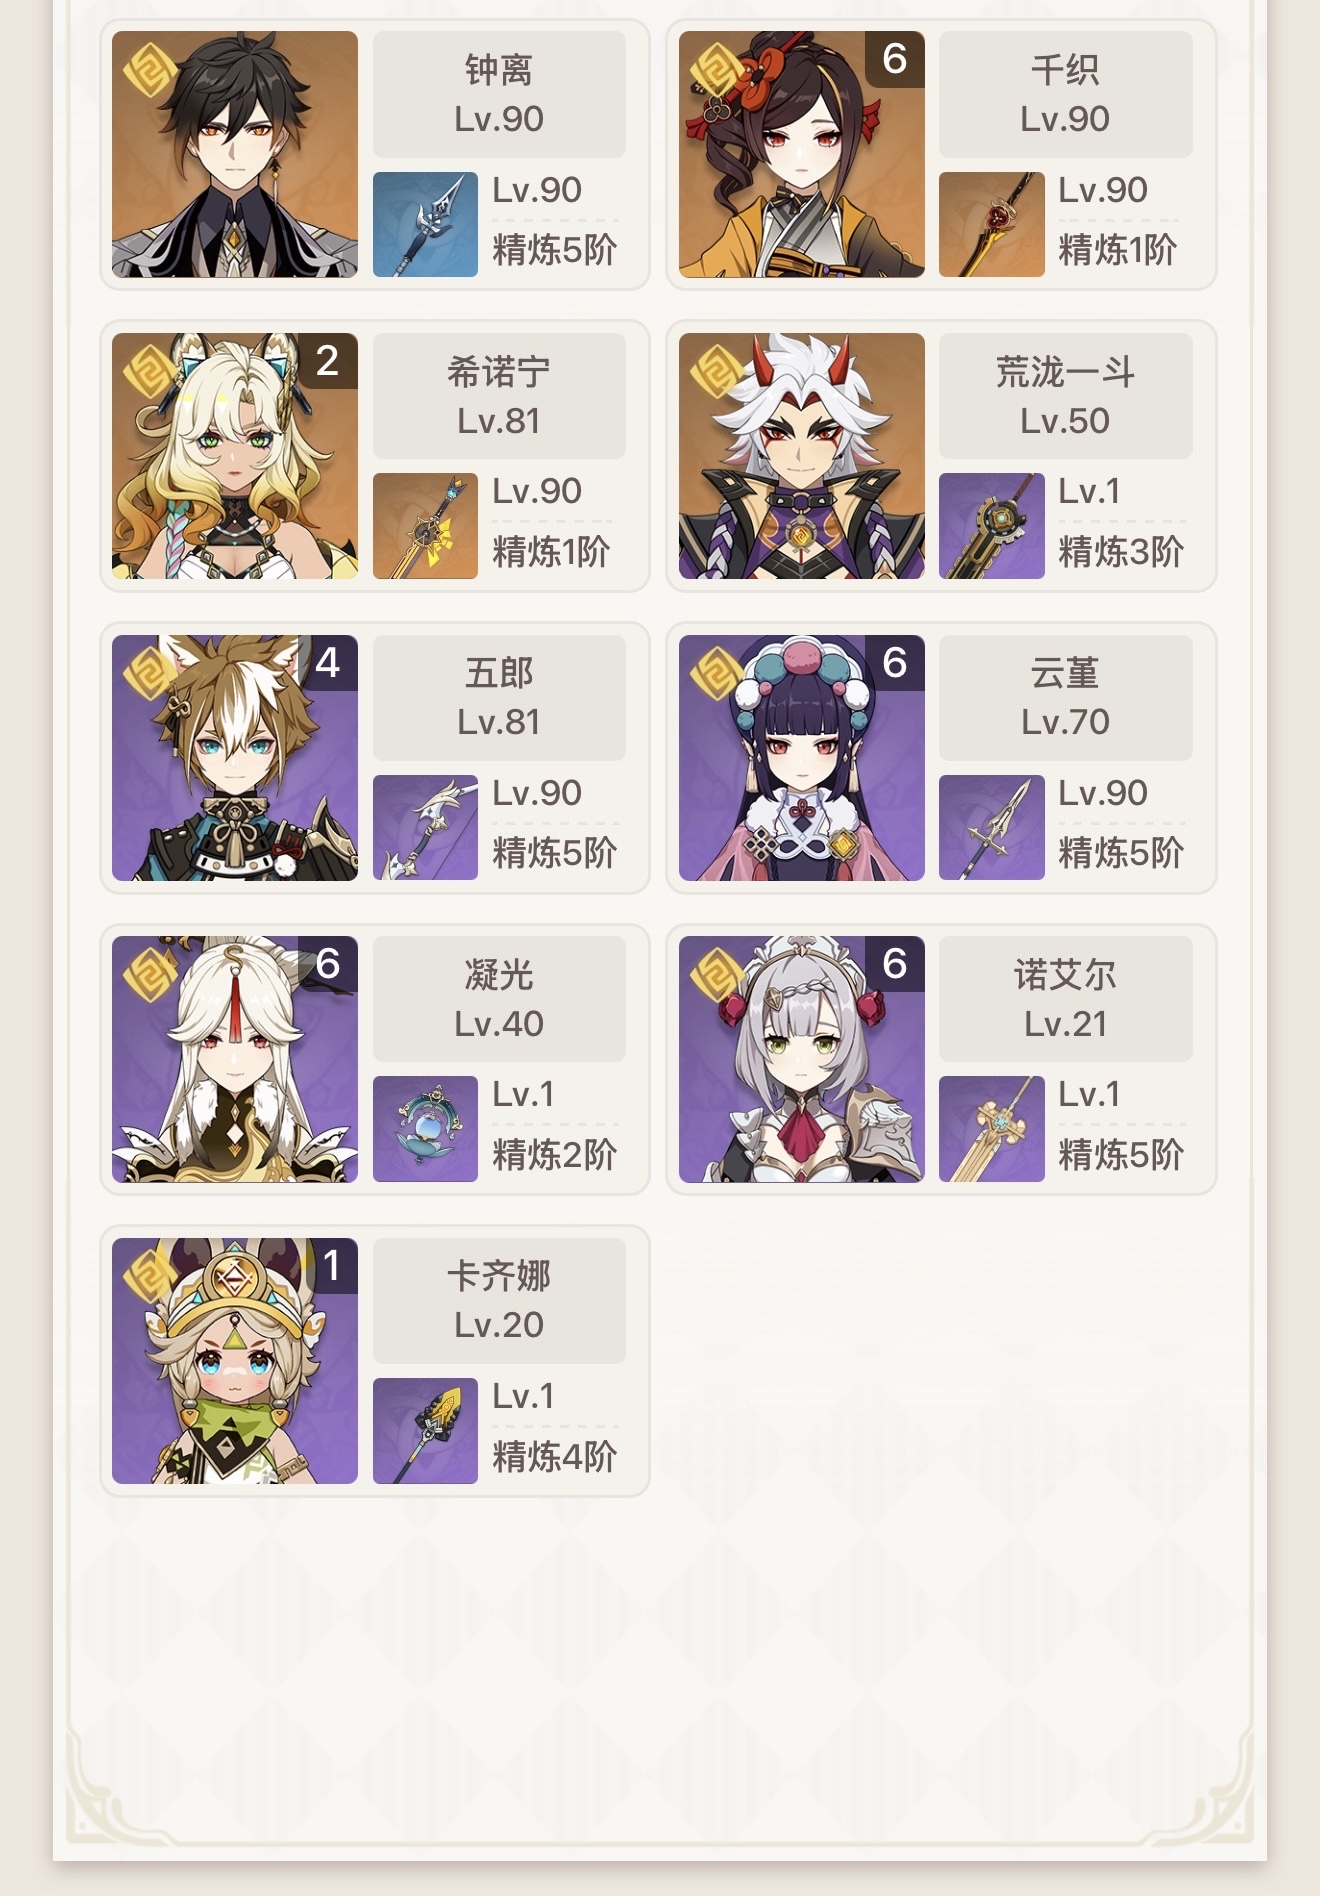1320x1896 pixels.
Task: Tap the Geo element icon on 千织
Action: [717, 69]
